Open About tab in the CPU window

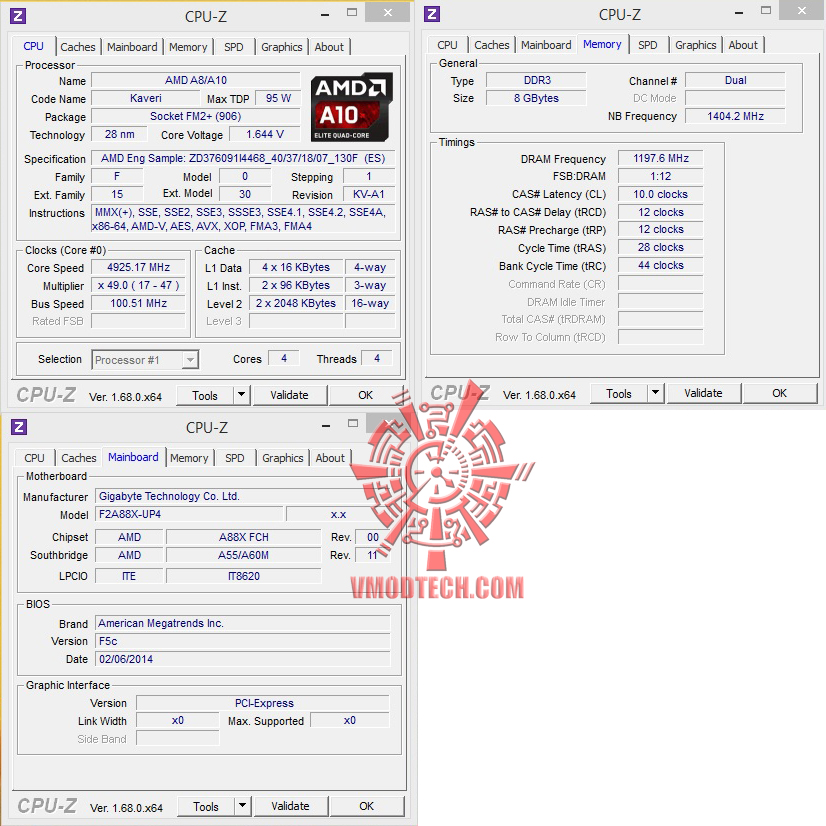(x=329, y=47)
